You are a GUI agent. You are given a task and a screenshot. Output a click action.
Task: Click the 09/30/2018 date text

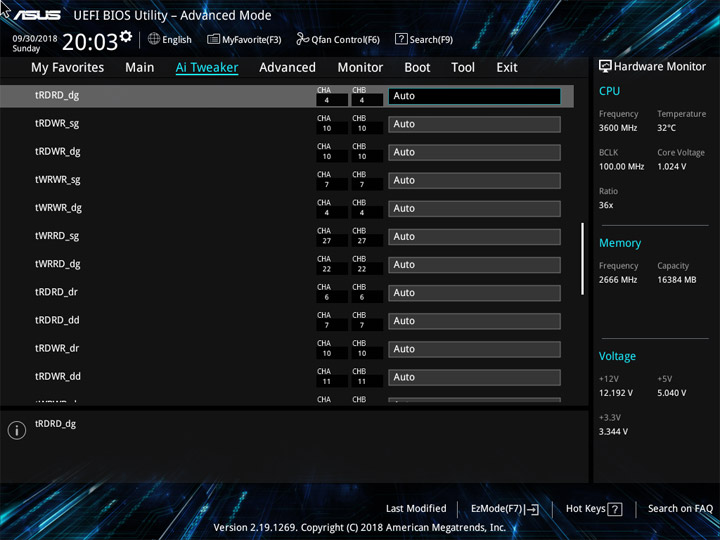(x=35, y=39)
